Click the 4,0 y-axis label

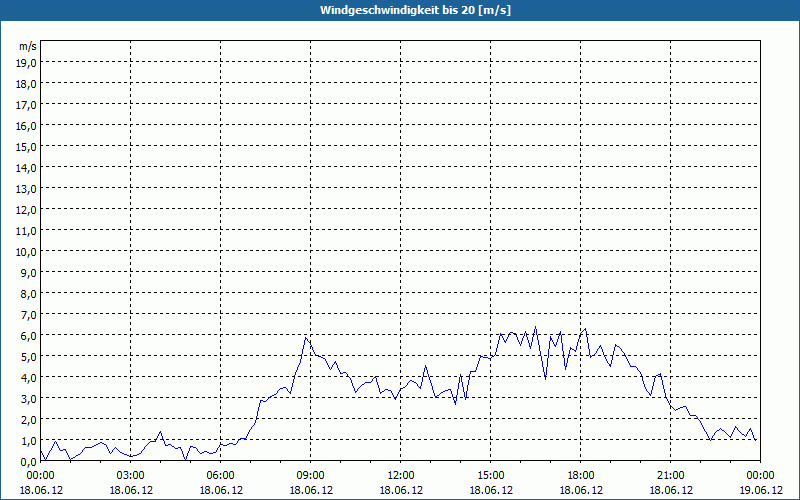tap(29, 378)
